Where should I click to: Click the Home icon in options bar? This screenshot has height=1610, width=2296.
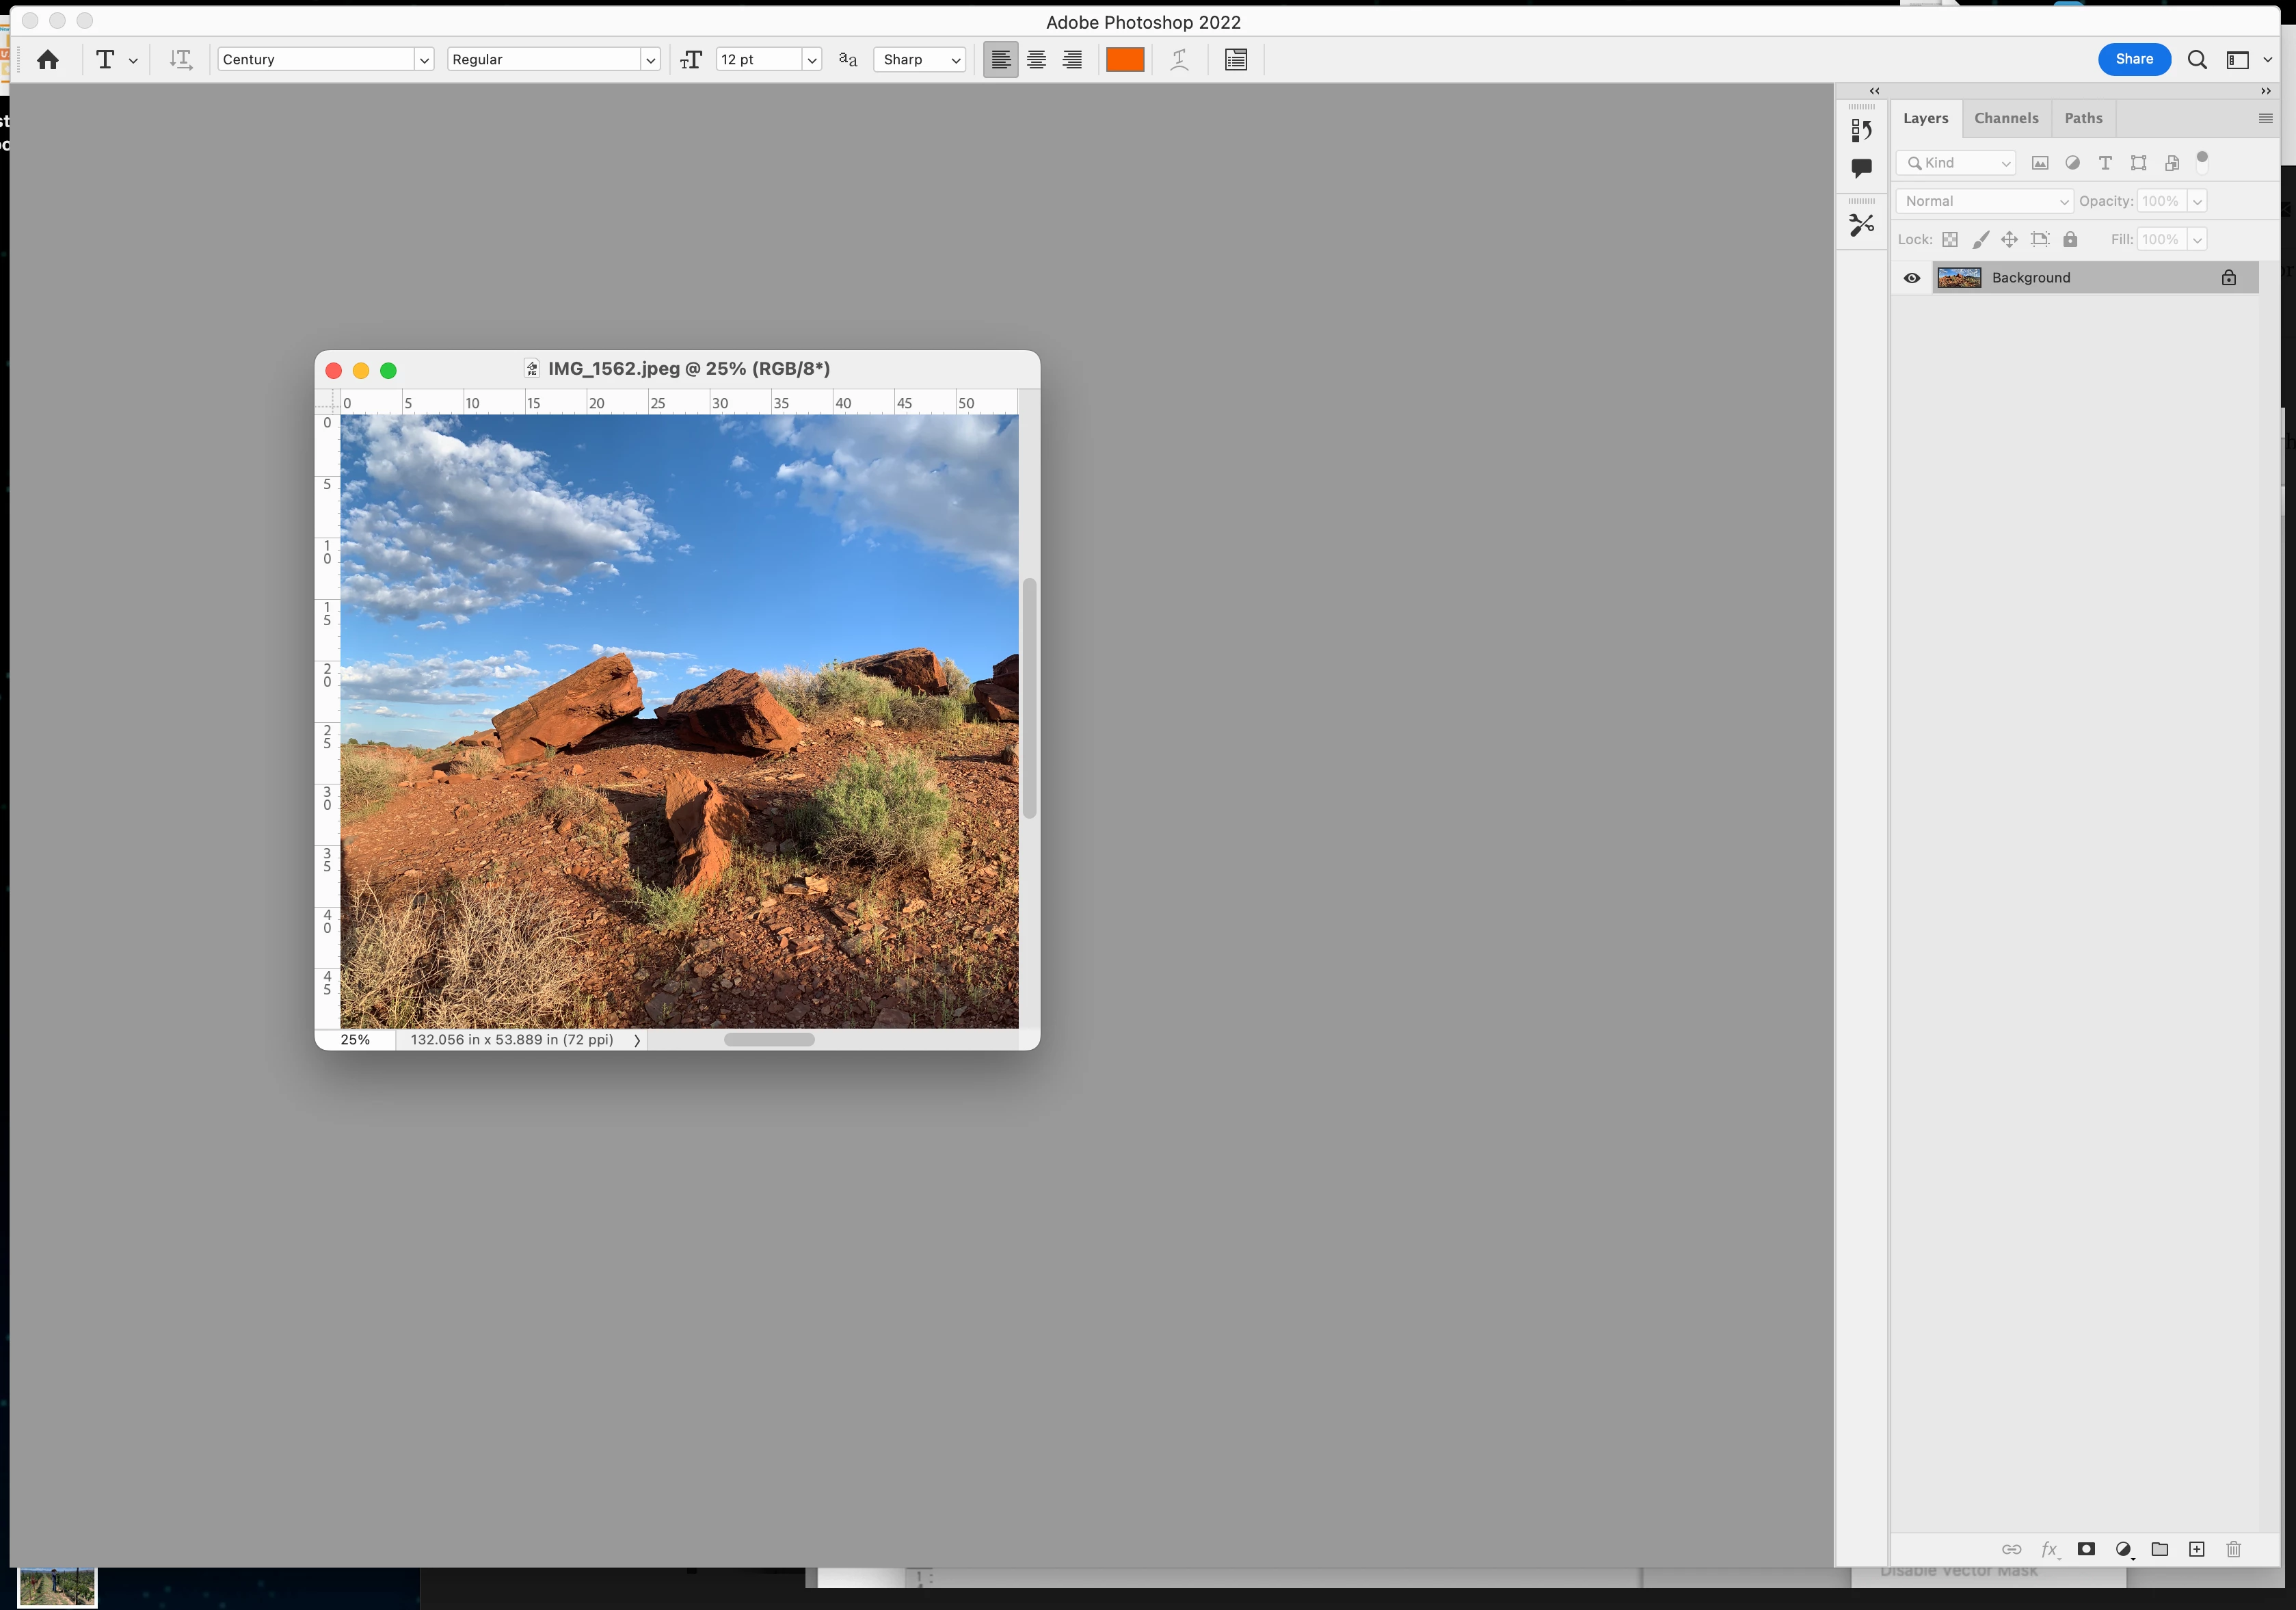pyautogui.click(x=47, y=60)
